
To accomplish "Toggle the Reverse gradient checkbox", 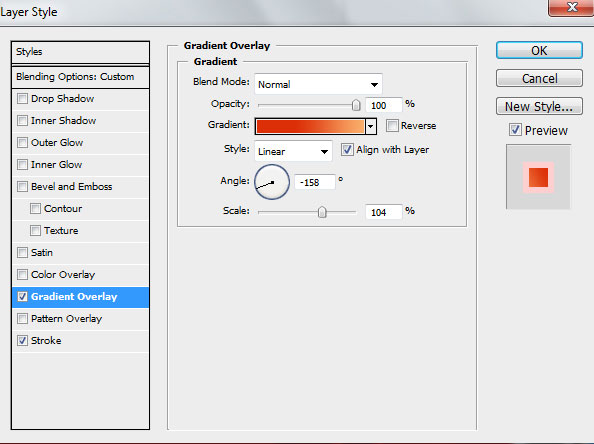I will 392,125.
